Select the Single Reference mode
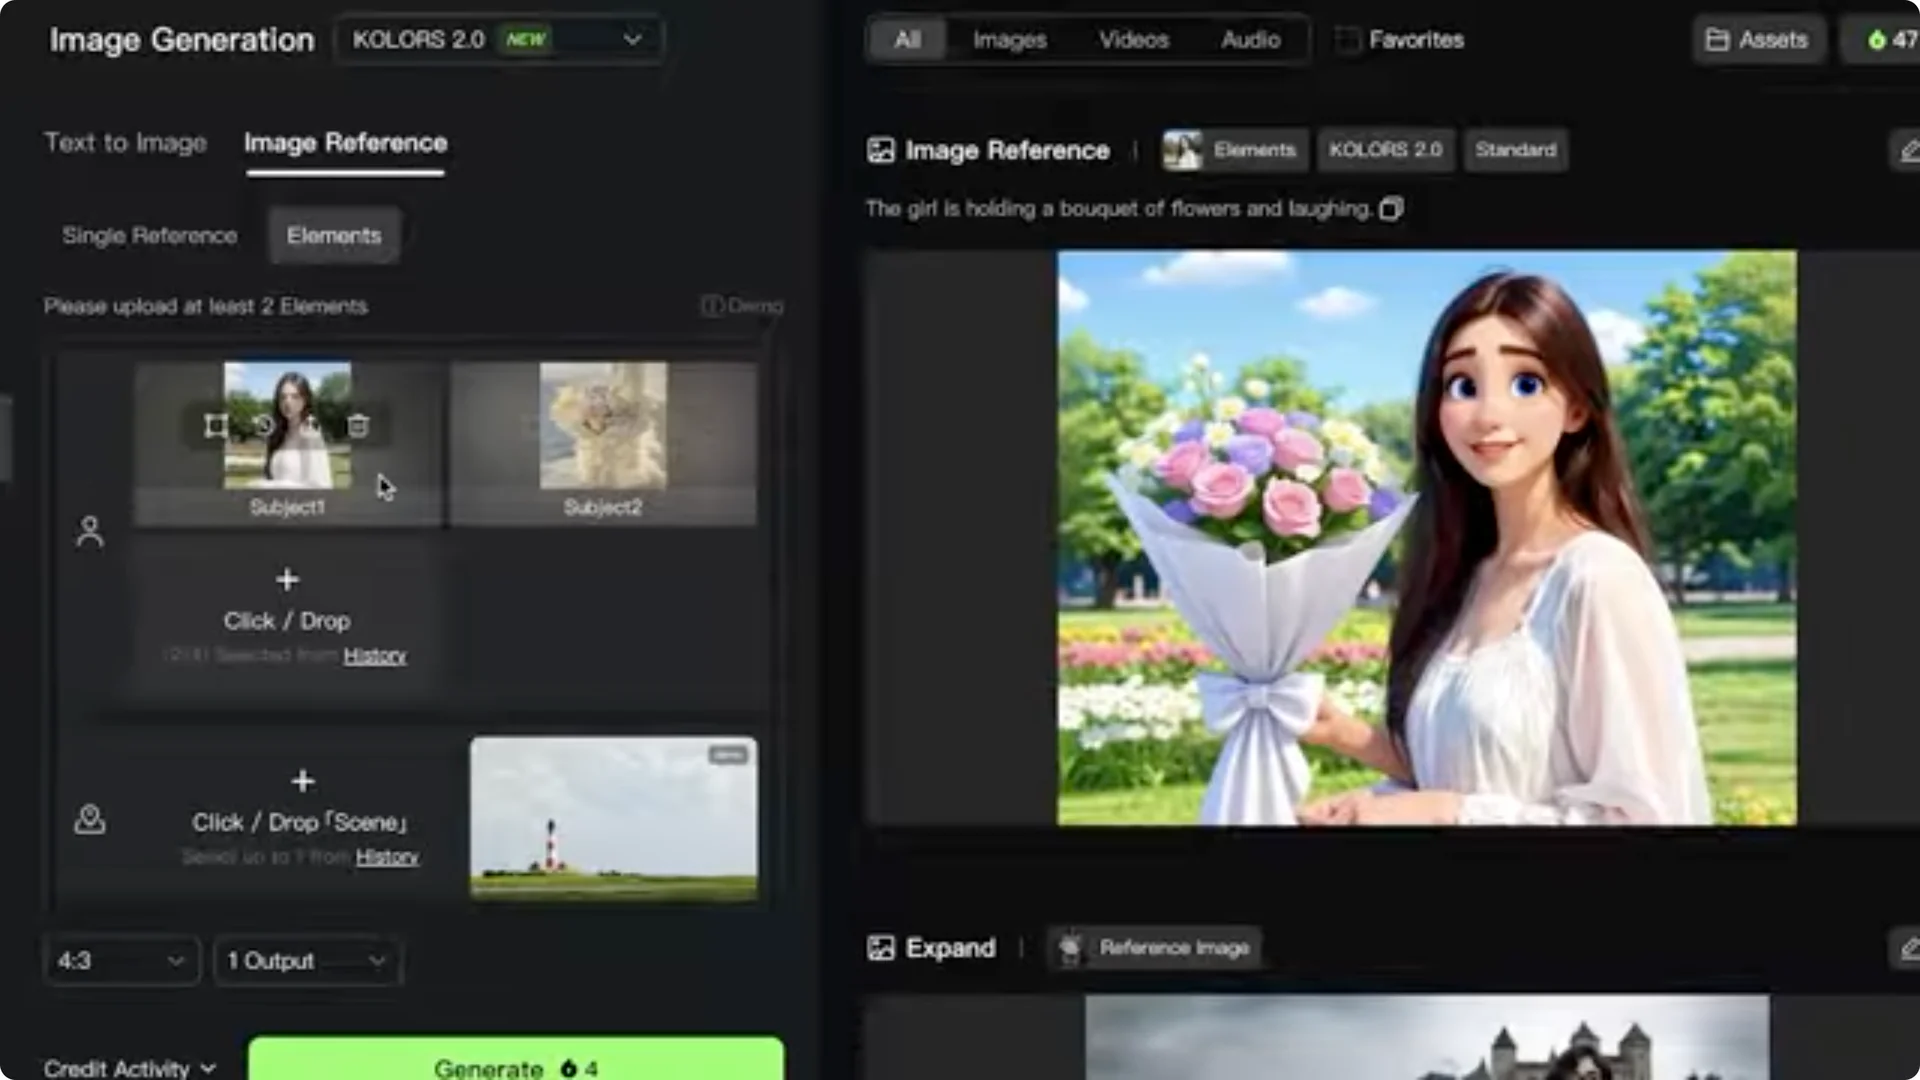The image size is (1920, 1080). point(149,235)
